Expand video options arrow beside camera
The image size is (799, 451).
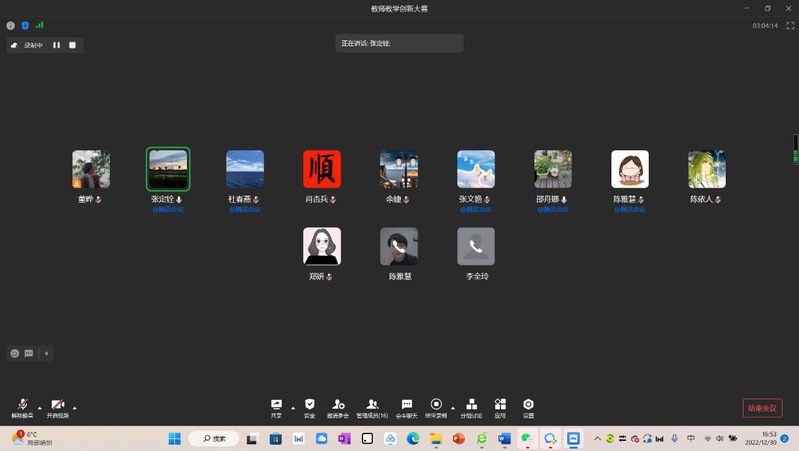click(75, 407)
